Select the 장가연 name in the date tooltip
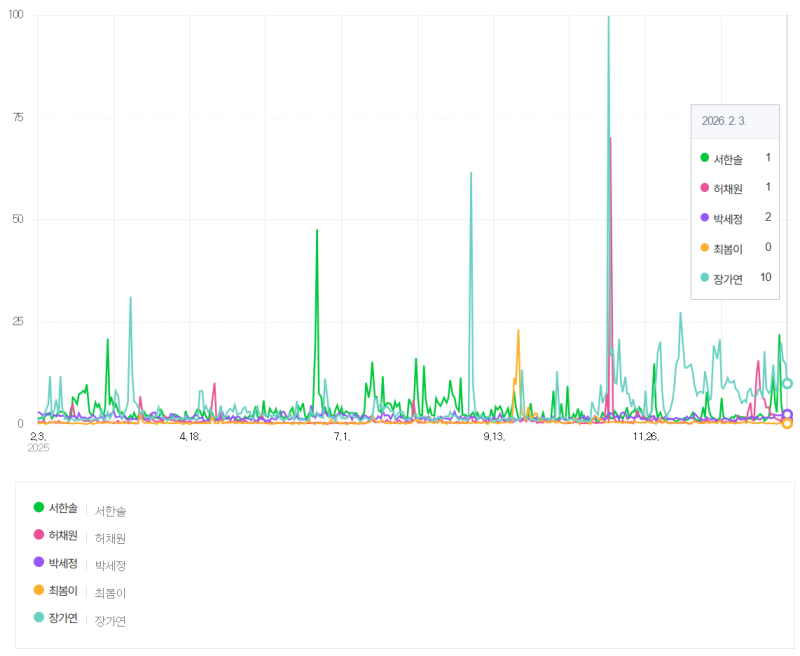Viewport: 800px width, 656px height. click(728, 280)
